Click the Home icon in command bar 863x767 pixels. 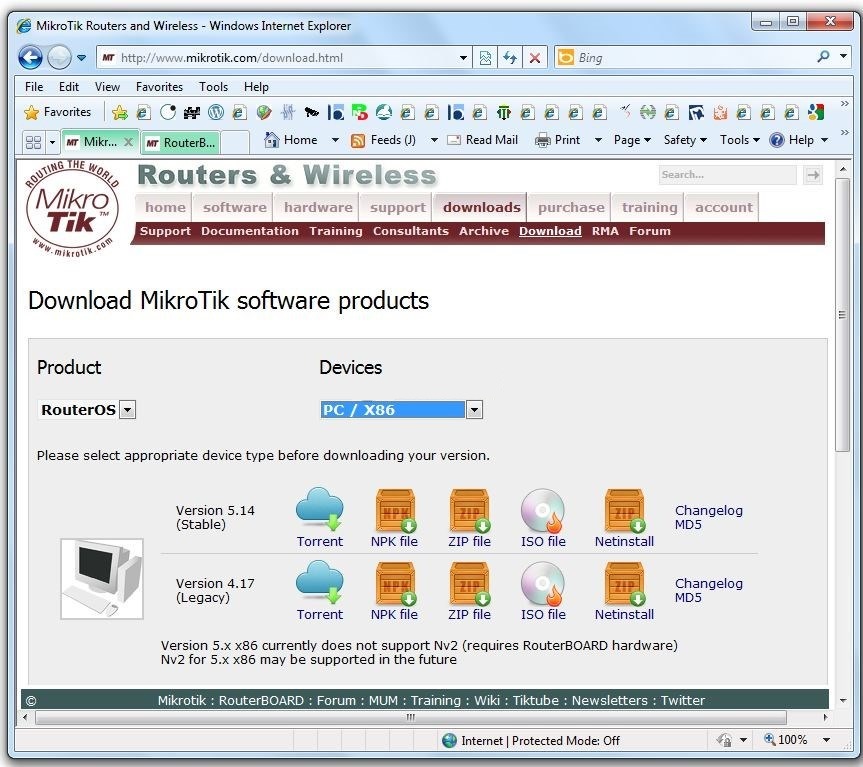[271, 140]
